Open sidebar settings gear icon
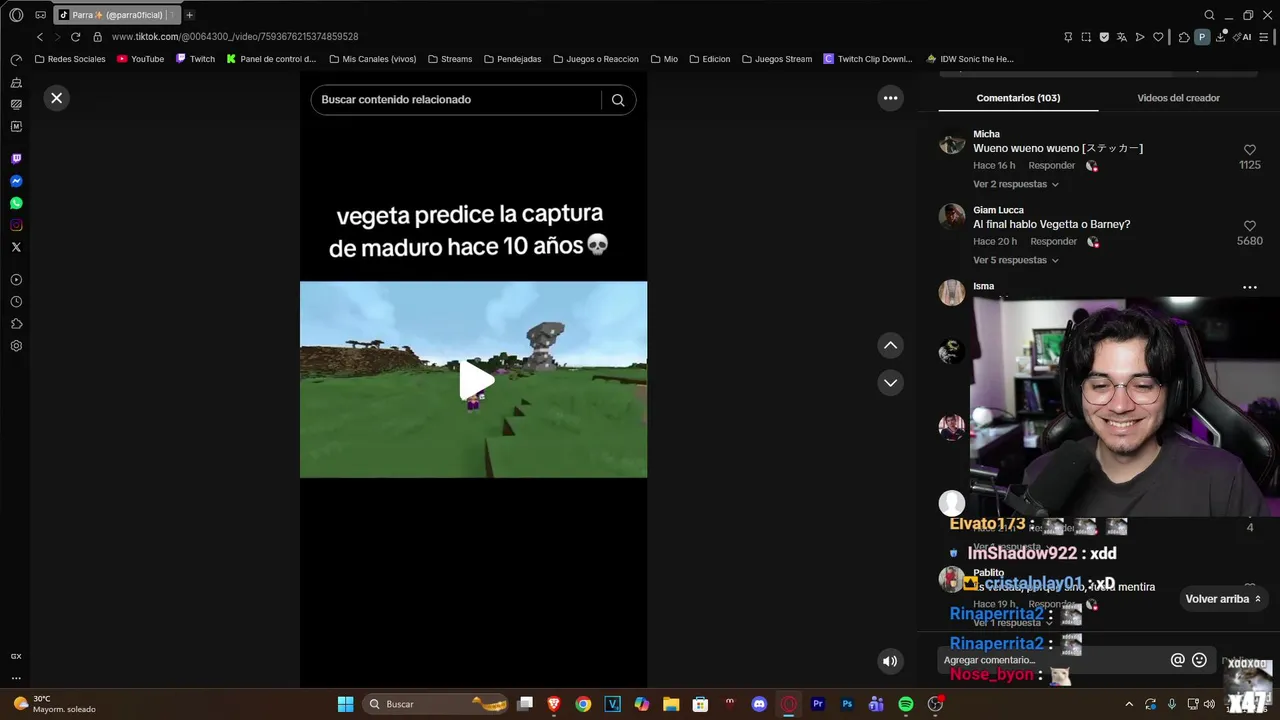This screenshot has height=720, width=1280. 16,346
